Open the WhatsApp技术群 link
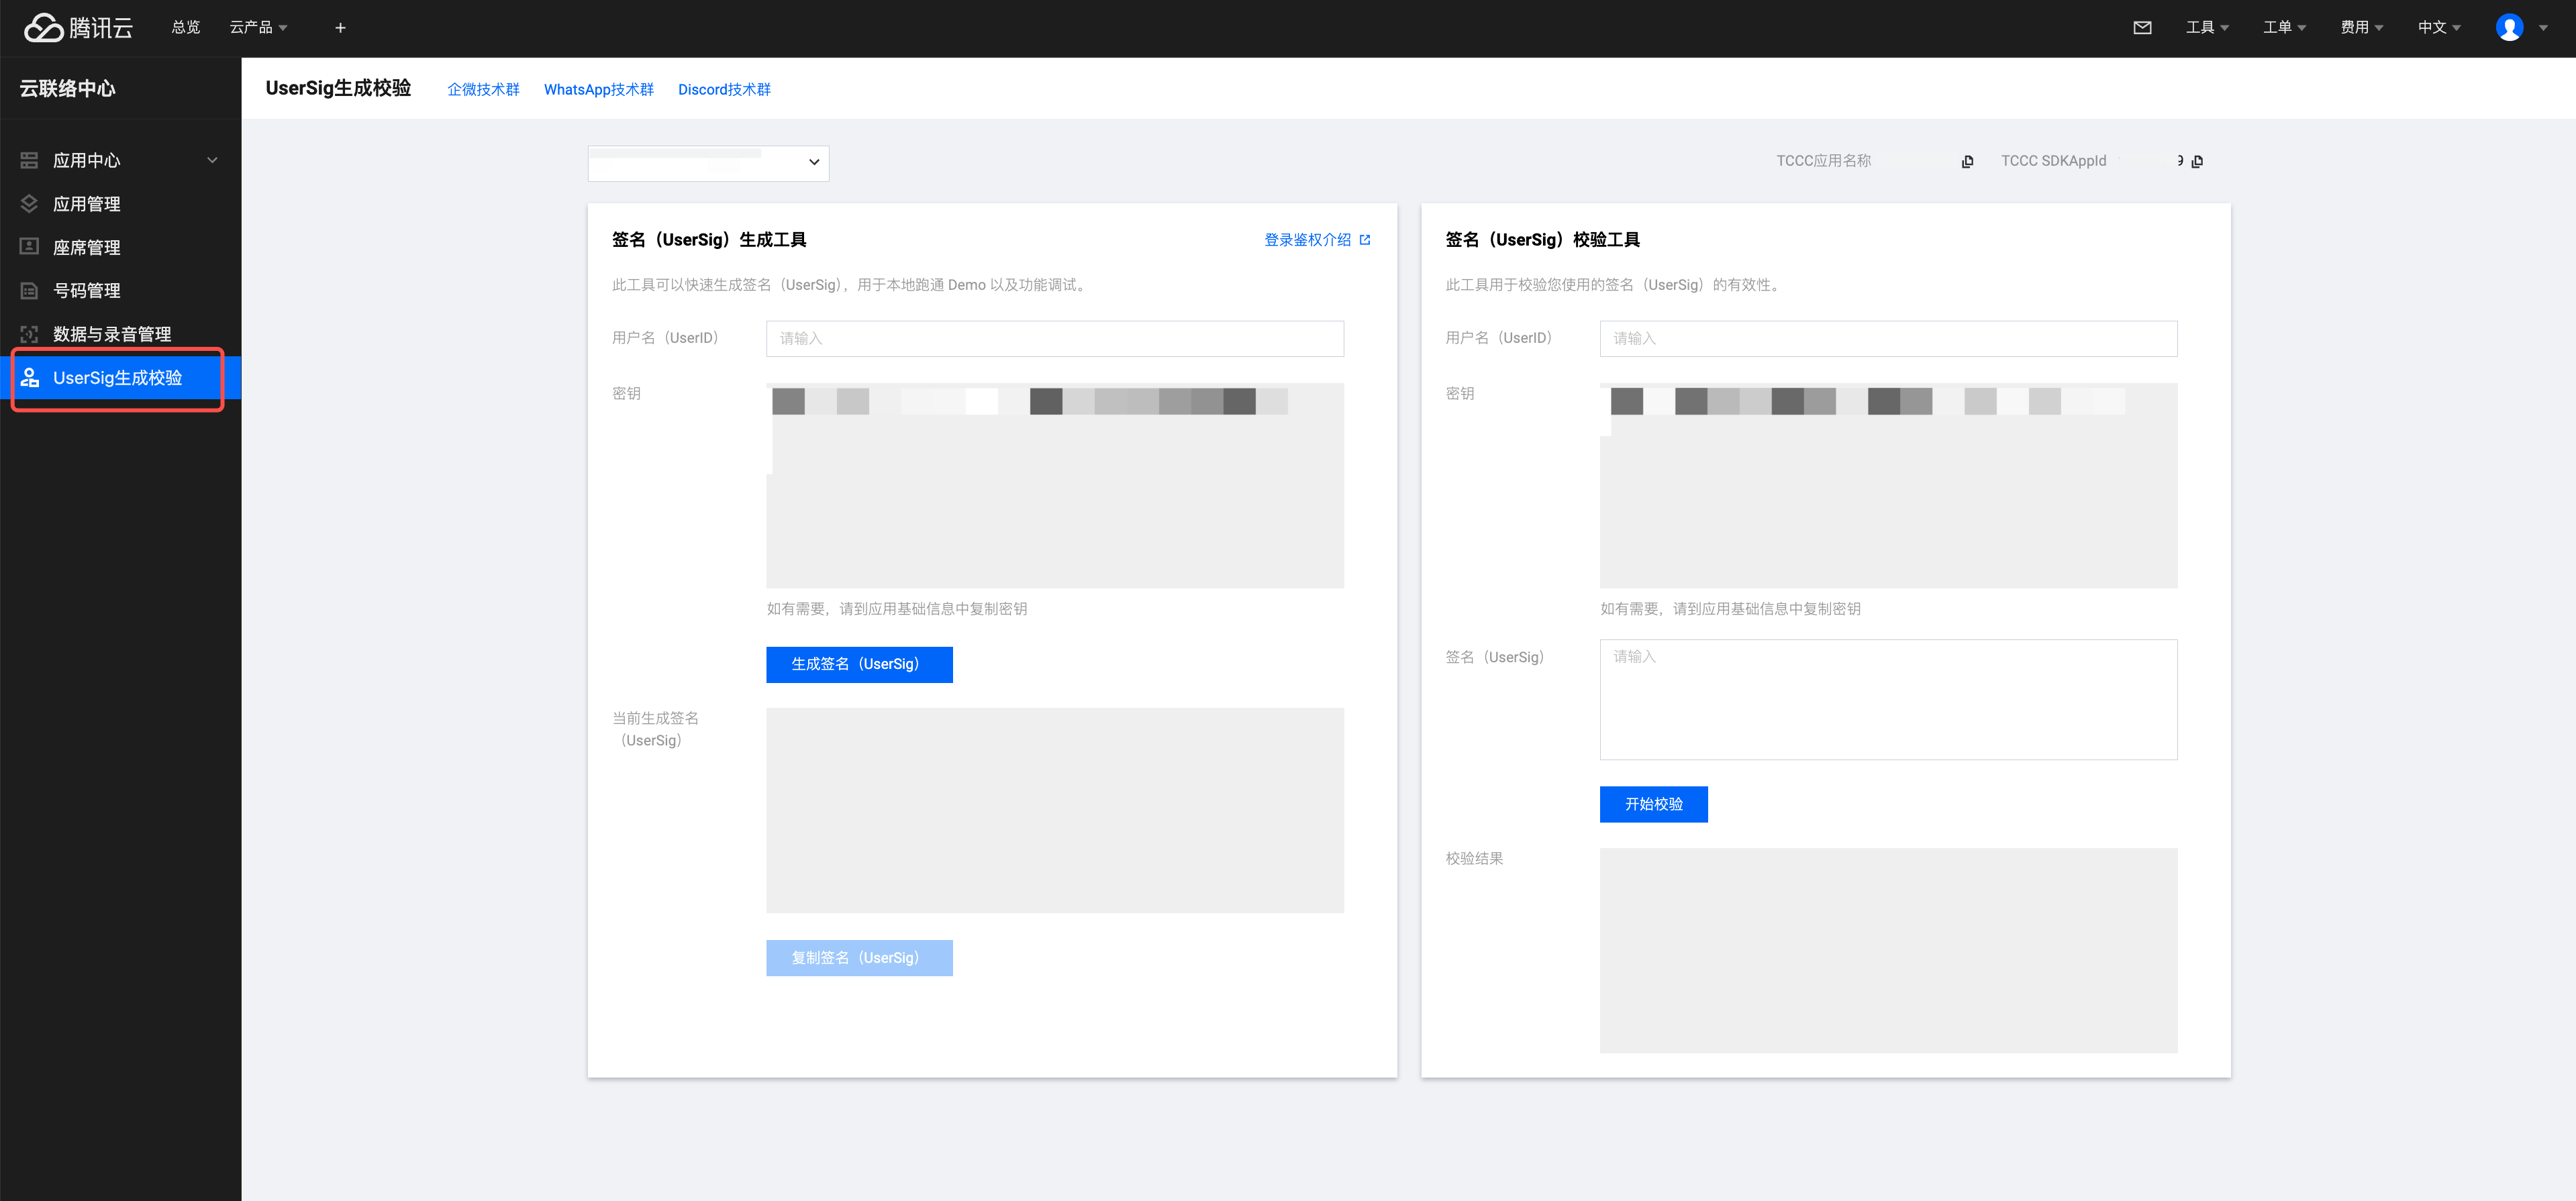This screenshot has width=2576, height=1201. tap(598, 90)
